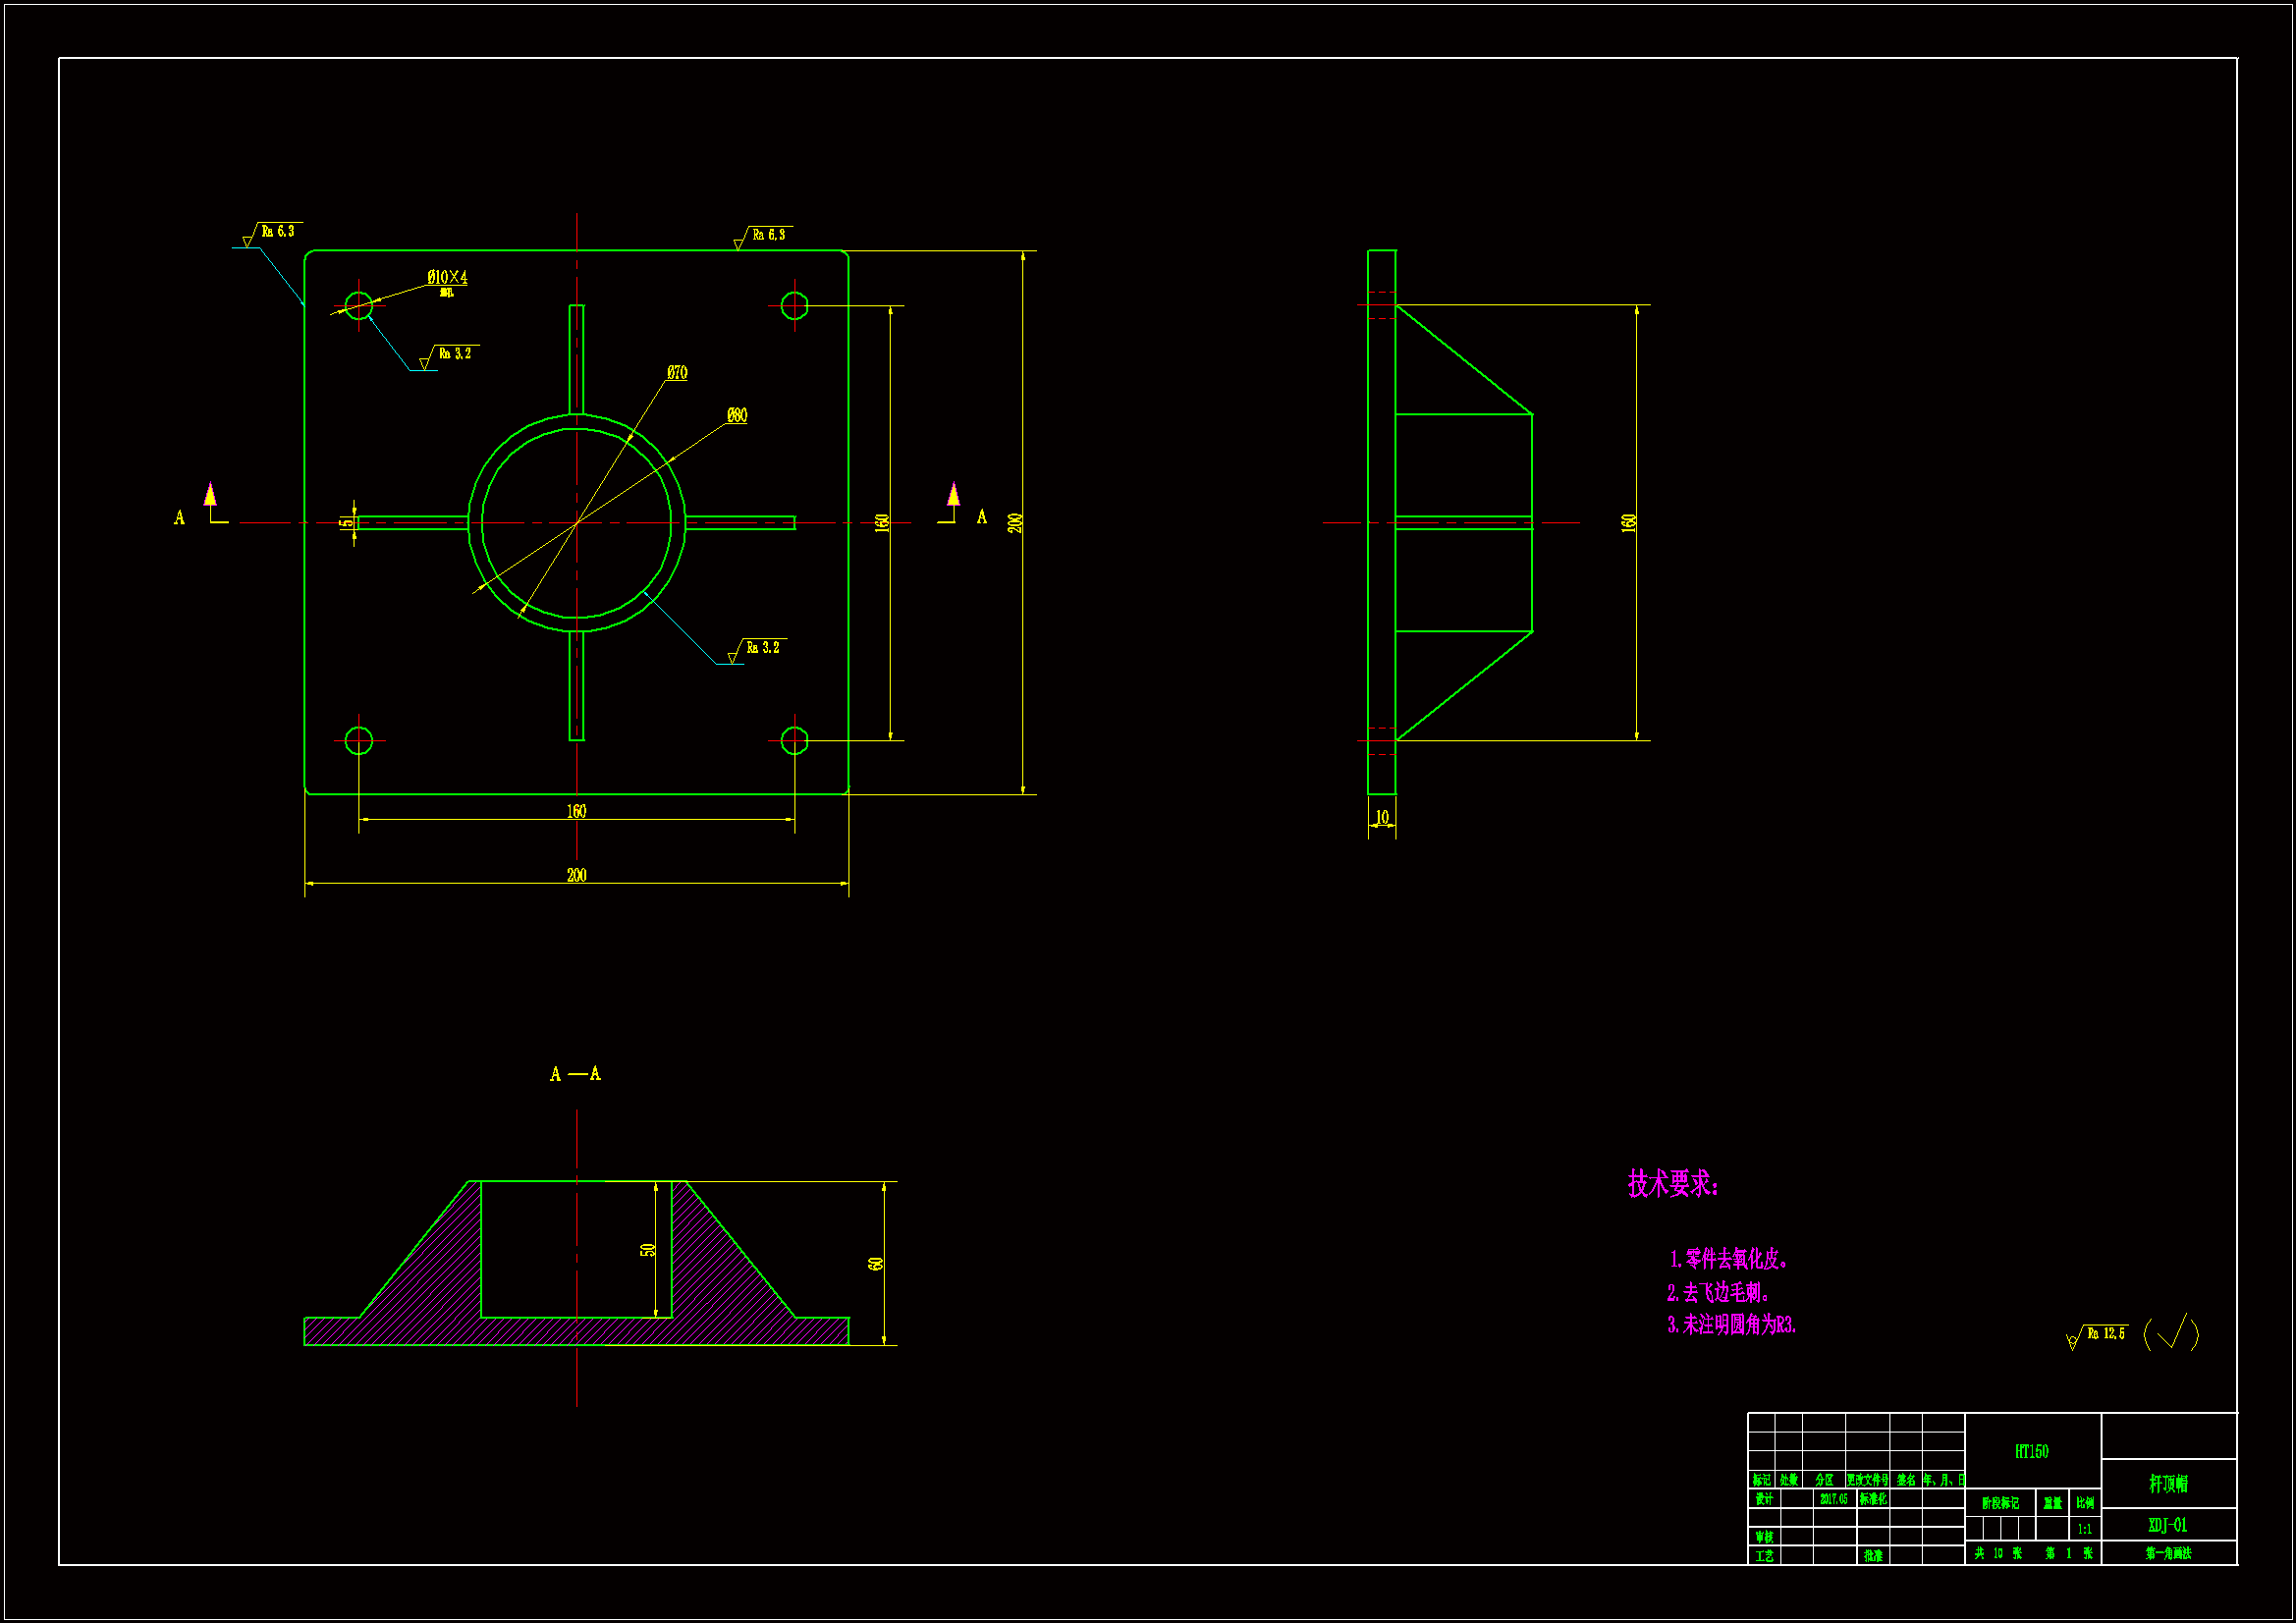
Task: Select the 2017.05 design date cell
Action: pos(1833,1499)
